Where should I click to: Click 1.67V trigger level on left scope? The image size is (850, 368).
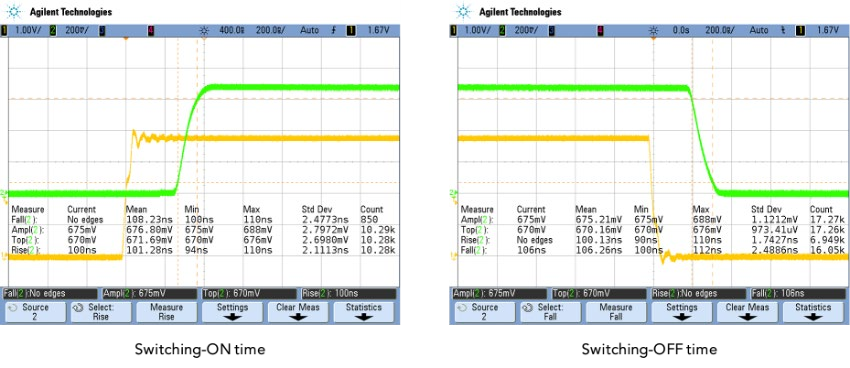(x=378, y=30)
